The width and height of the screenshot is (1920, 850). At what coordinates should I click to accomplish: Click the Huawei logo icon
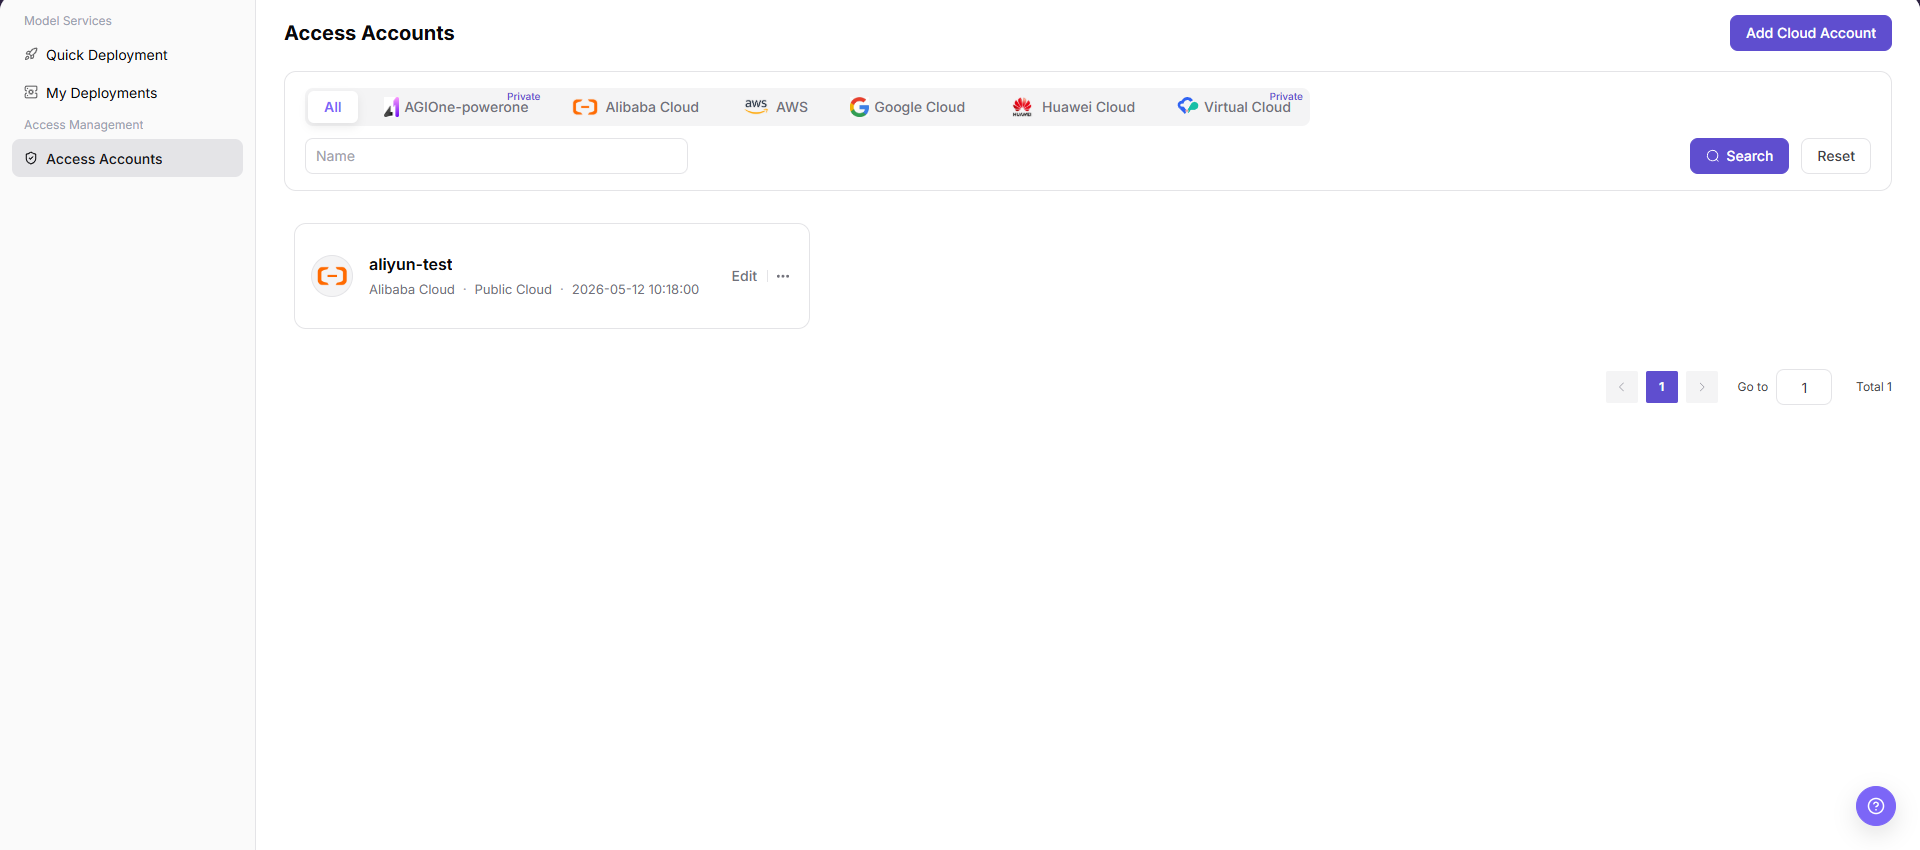pos(1022,107)
